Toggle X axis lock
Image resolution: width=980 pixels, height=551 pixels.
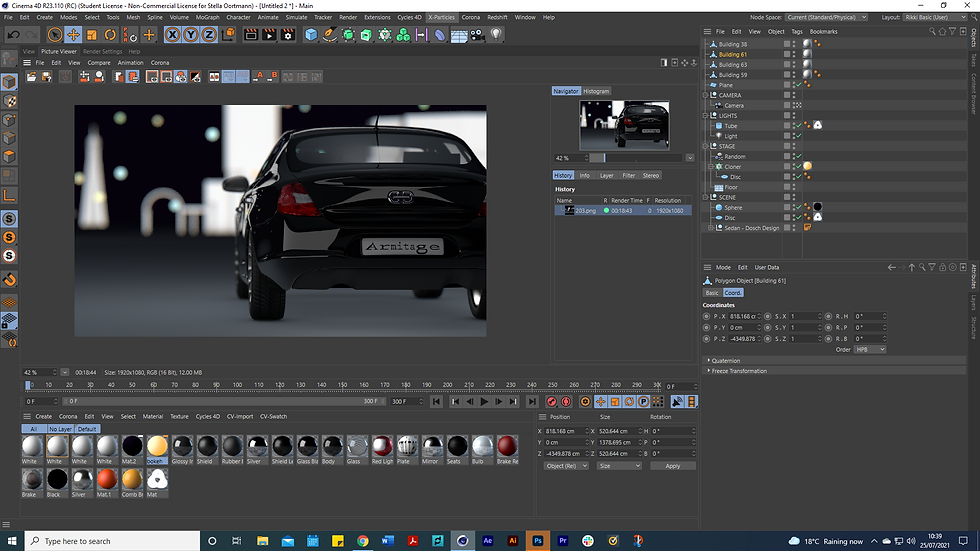coord(172,35)
